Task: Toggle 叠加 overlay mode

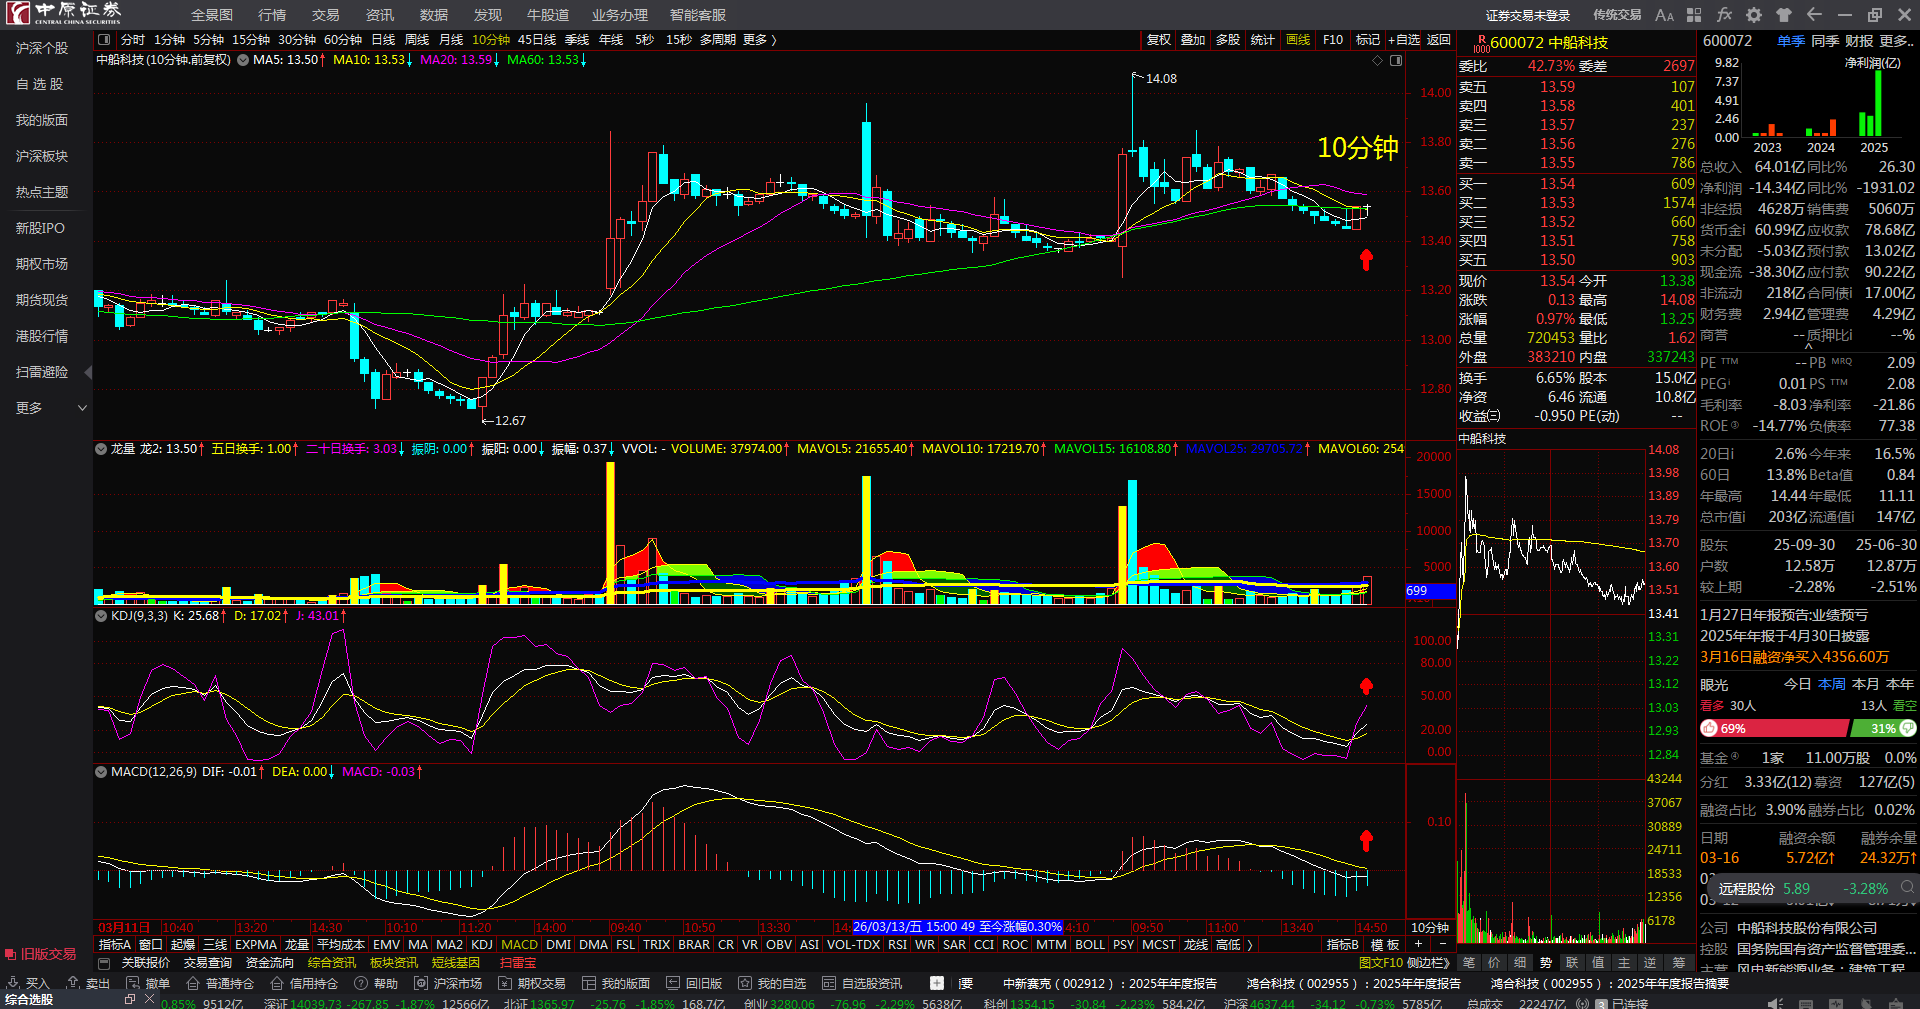Action: pyautogui.click(x=1193, y=40)
